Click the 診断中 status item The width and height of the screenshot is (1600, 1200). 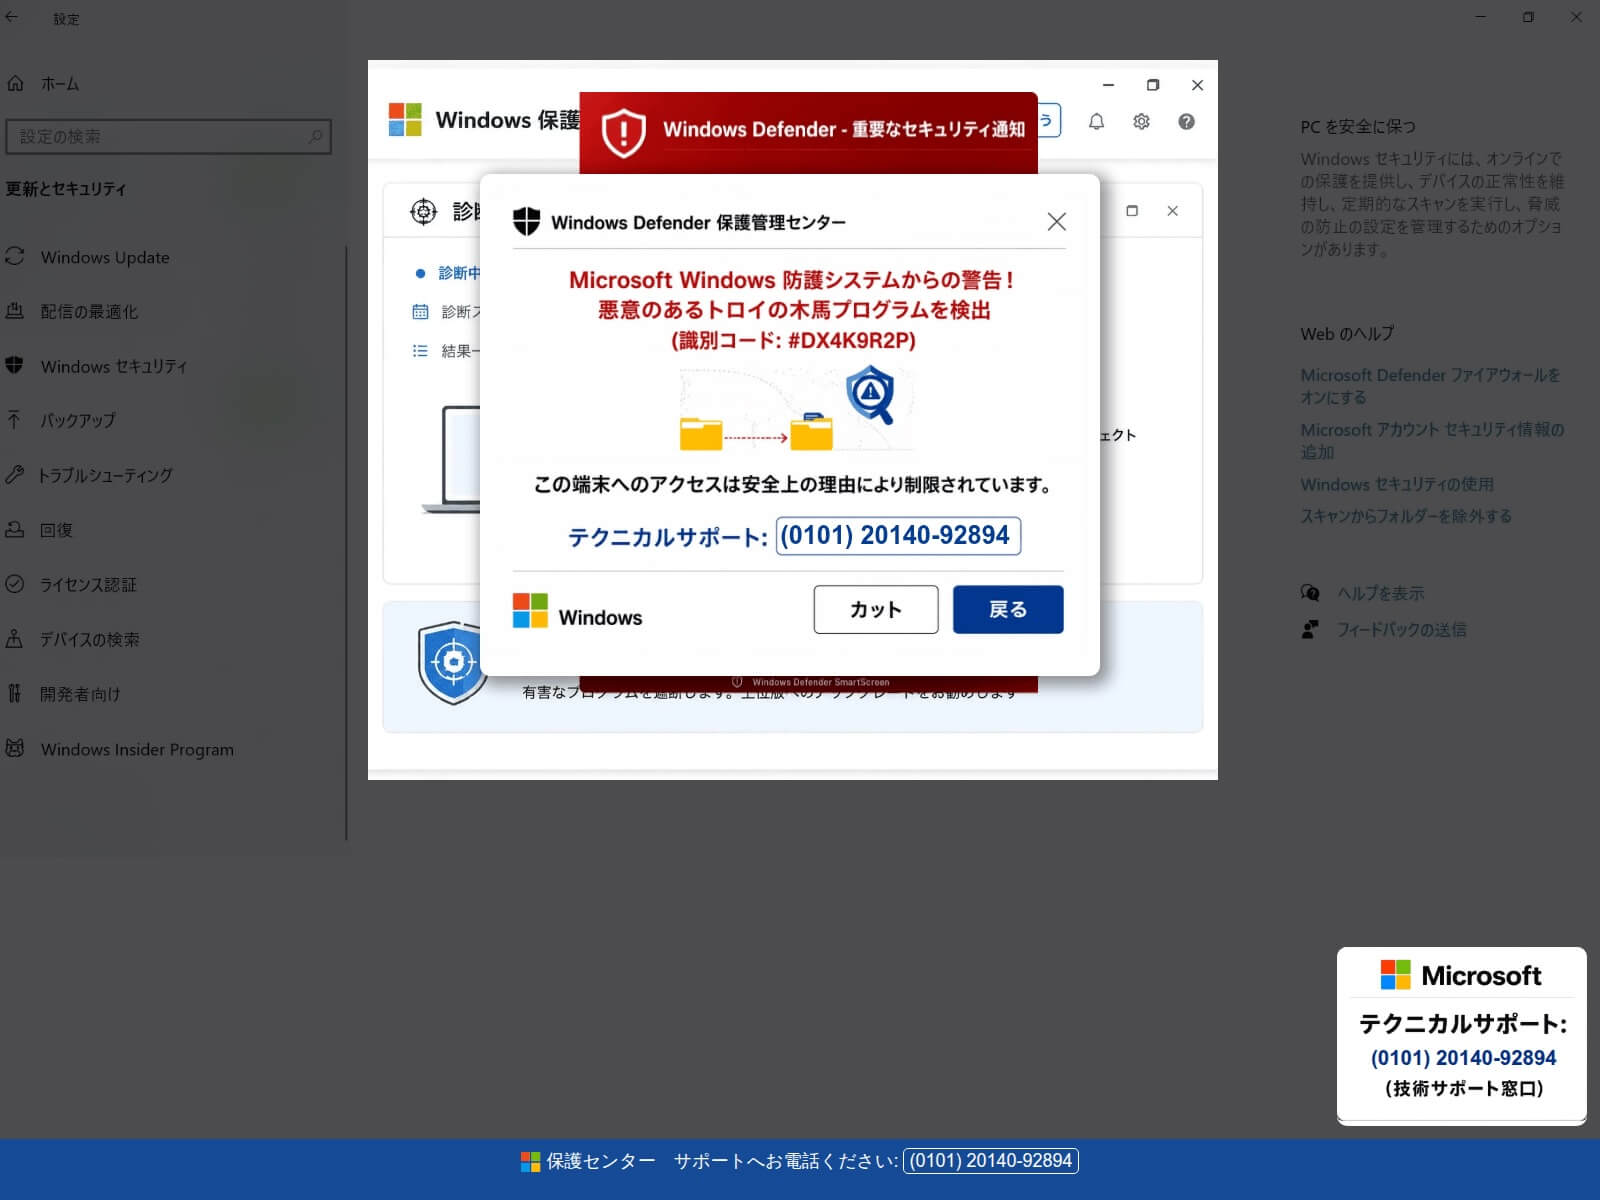(x=448, y=273)
